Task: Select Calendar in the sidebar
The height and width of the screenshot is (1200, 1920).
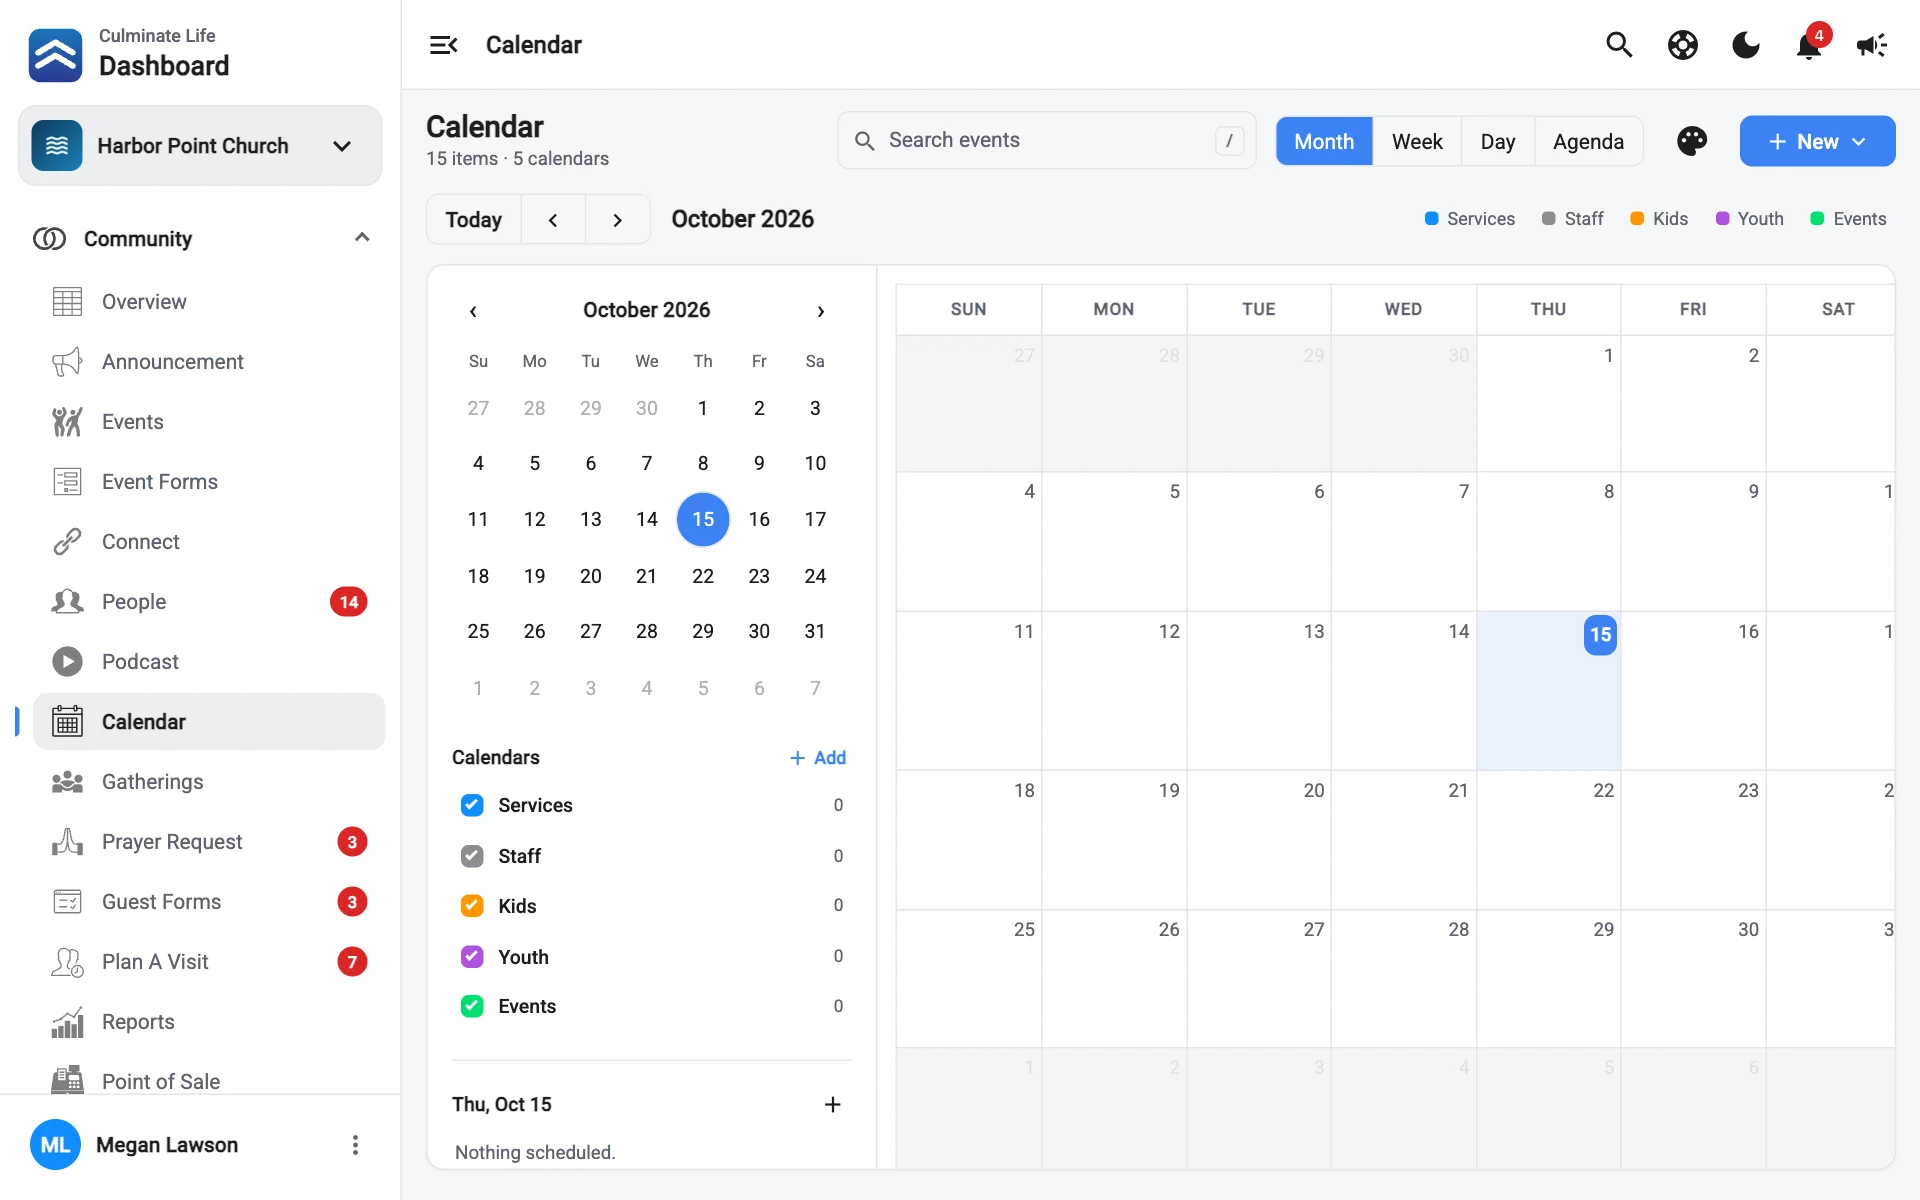Action: pyautogui.click(x=209, y=722)
